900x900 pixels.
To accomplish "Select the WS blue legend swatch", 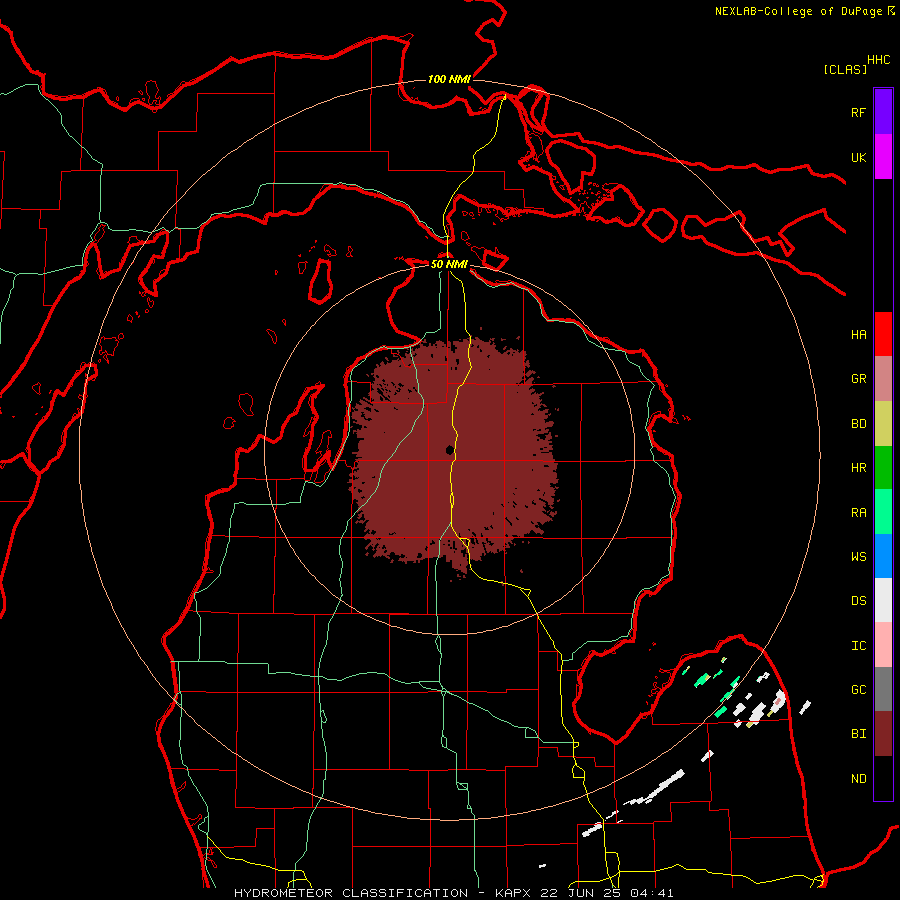I will pos(883,556).
